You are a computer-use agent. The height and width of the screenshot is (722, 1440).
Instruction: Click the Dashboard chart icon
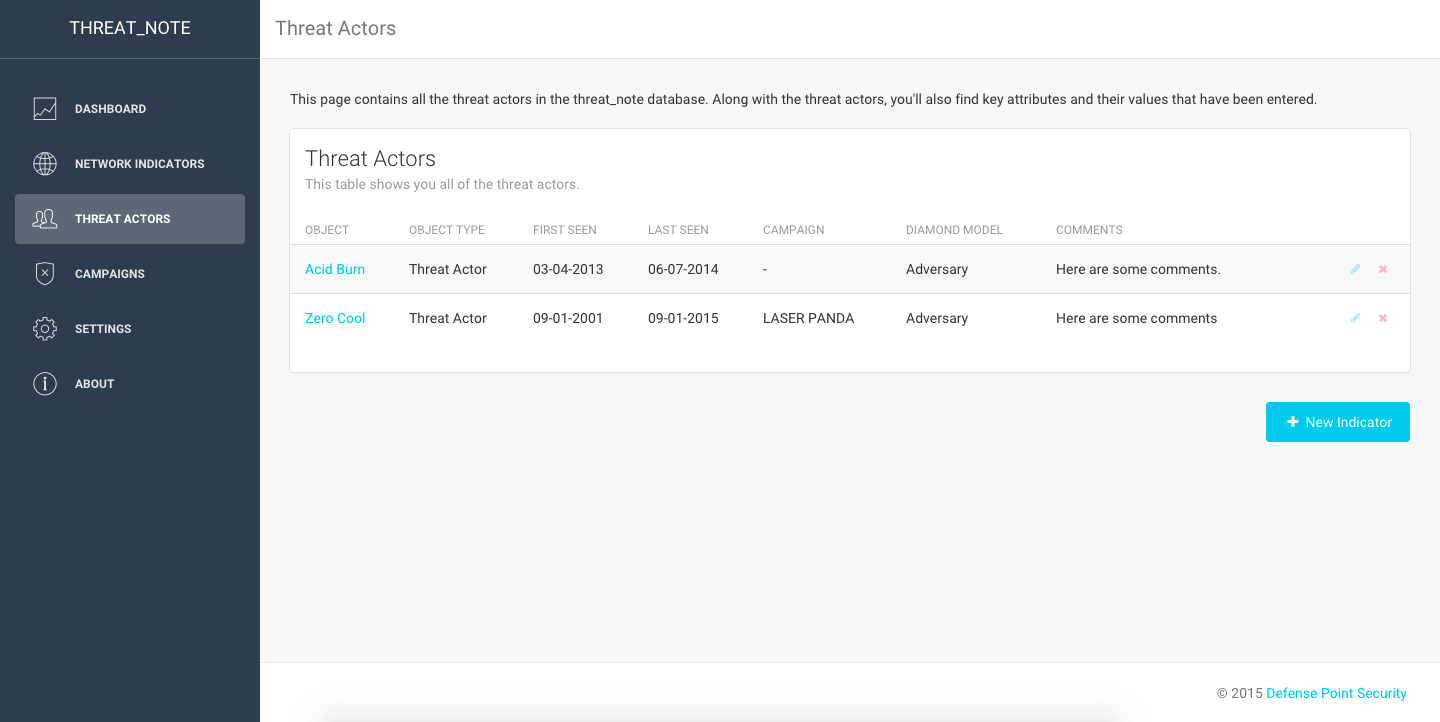point(45,109)
